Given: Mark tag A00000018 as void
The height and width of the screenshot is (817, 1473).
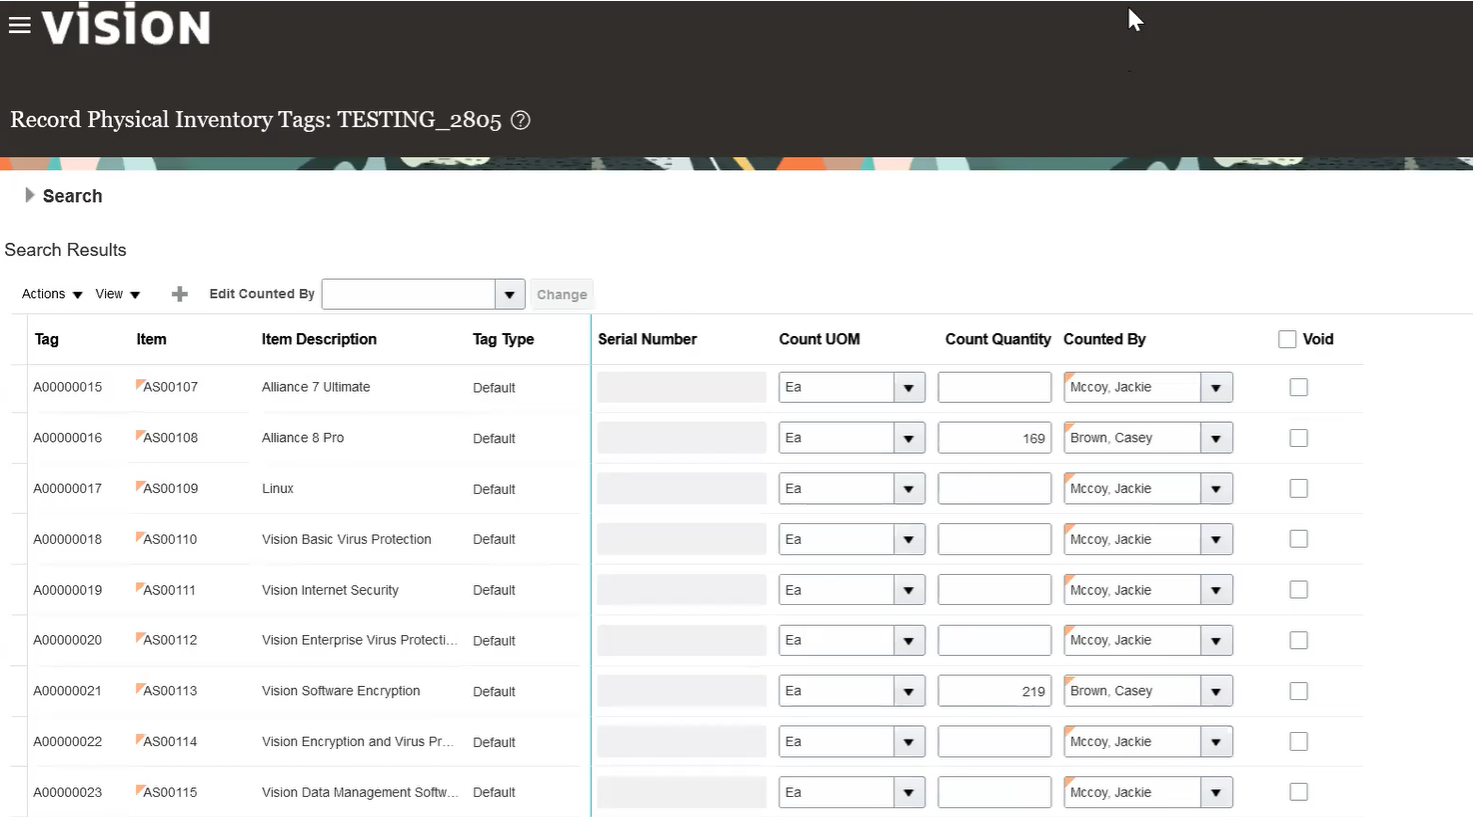Looking at the screenshot, I should (1298, 539).
